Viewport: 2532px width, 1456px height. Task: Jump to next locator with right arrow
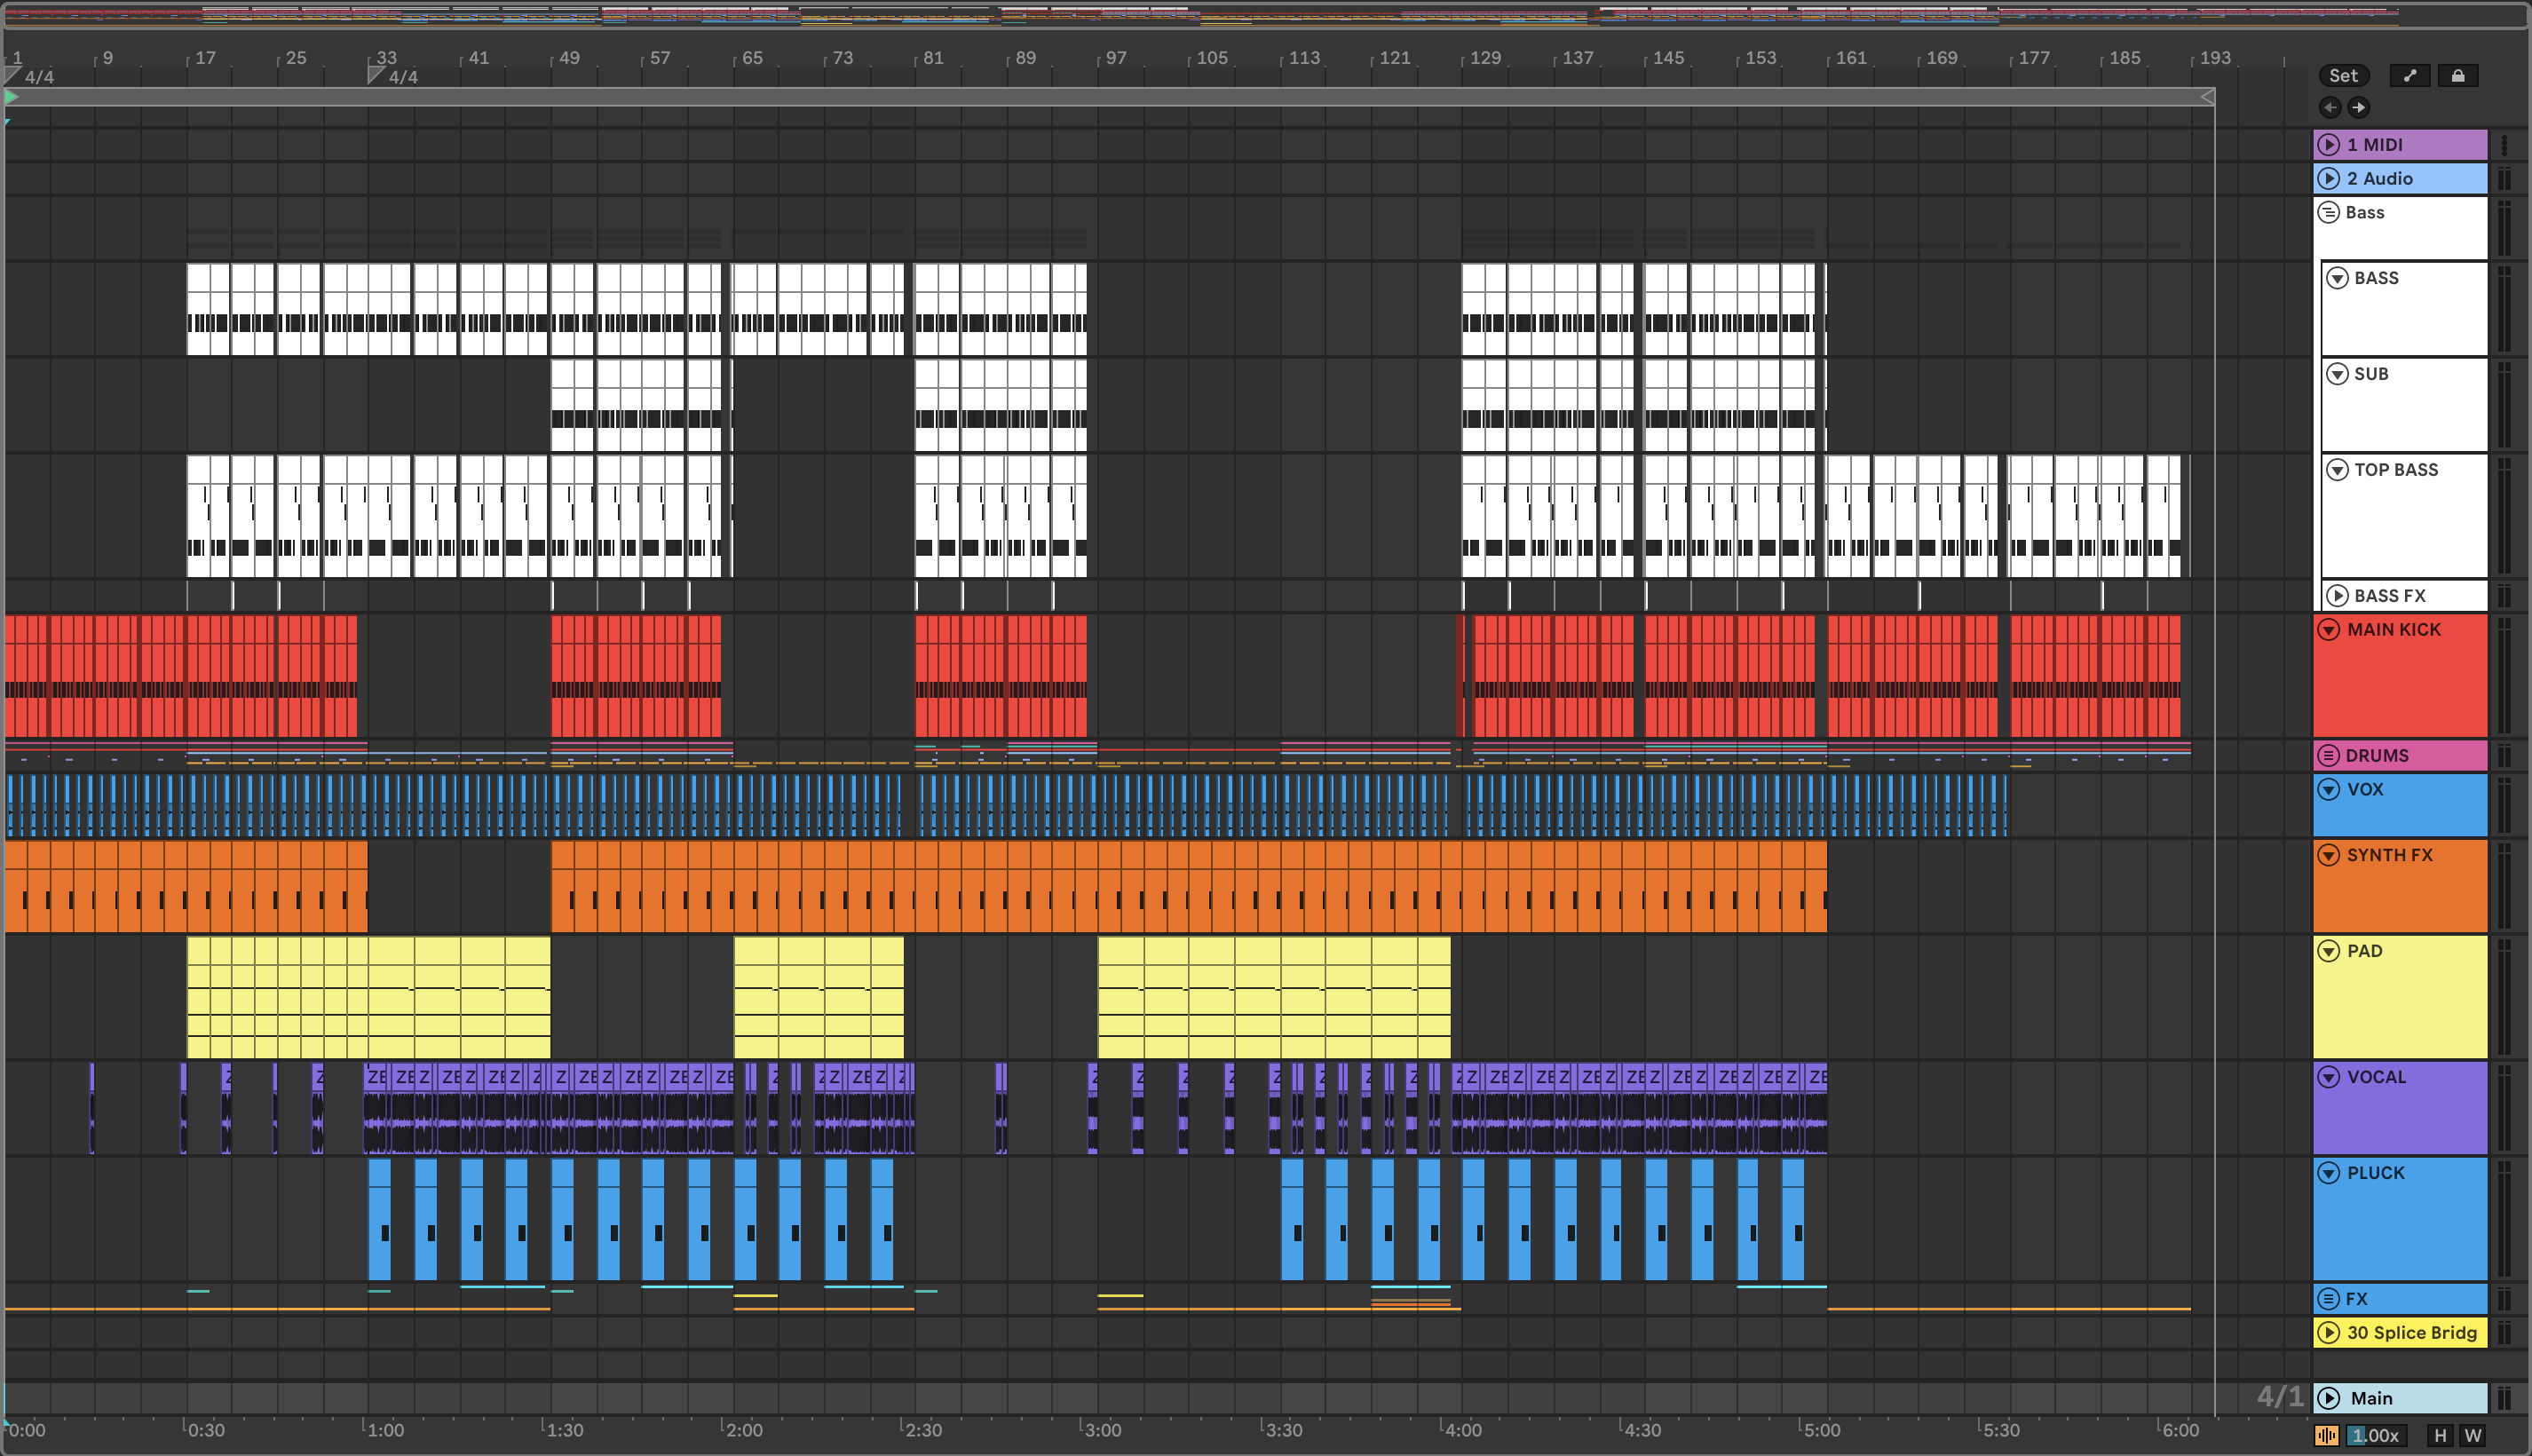tap(2358, 107)
